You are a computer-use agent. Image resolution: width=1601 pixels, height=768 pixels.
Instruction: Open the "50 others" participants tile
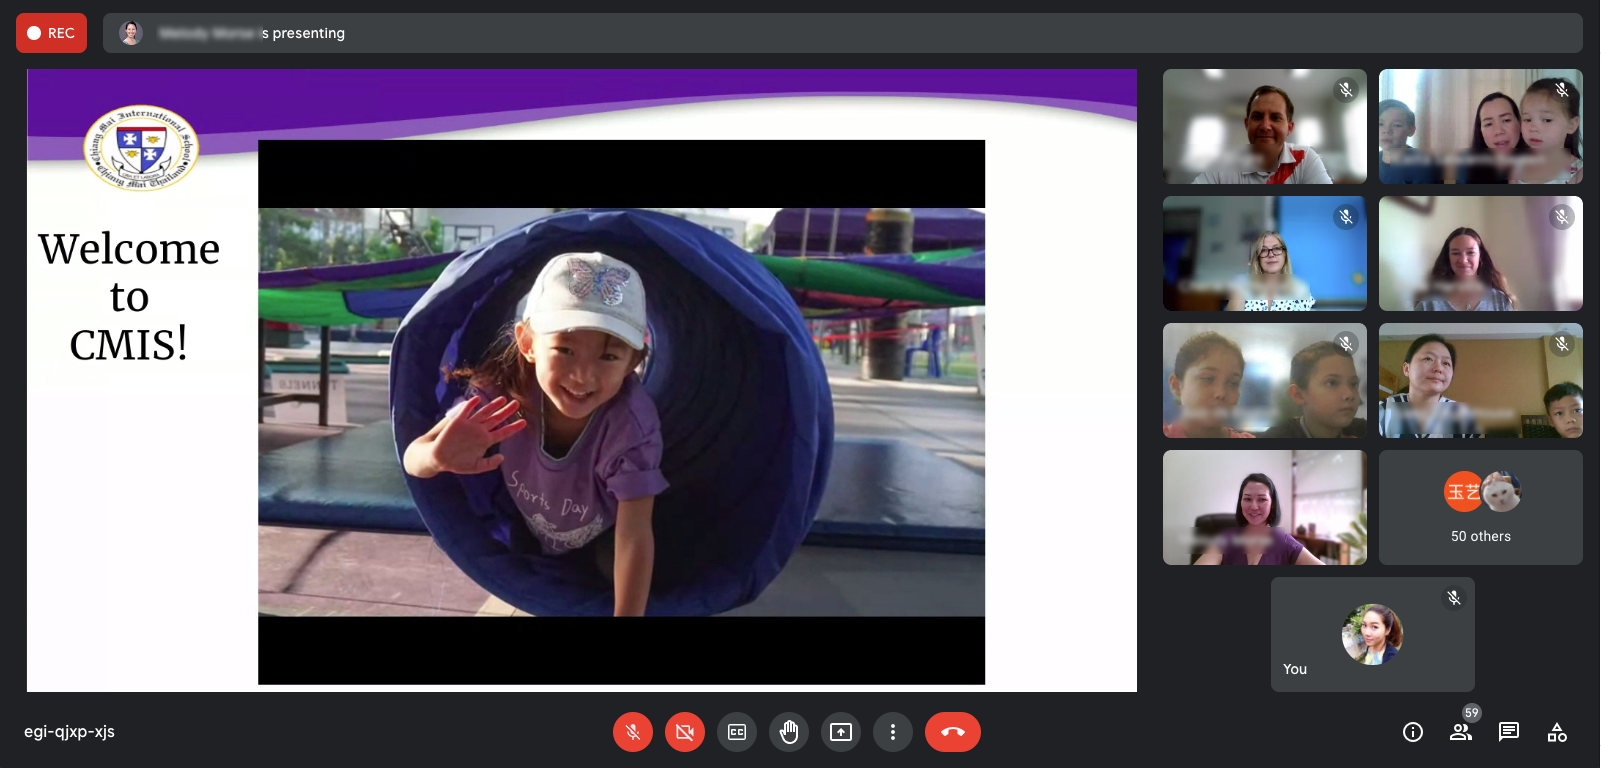click(1481, 507)
